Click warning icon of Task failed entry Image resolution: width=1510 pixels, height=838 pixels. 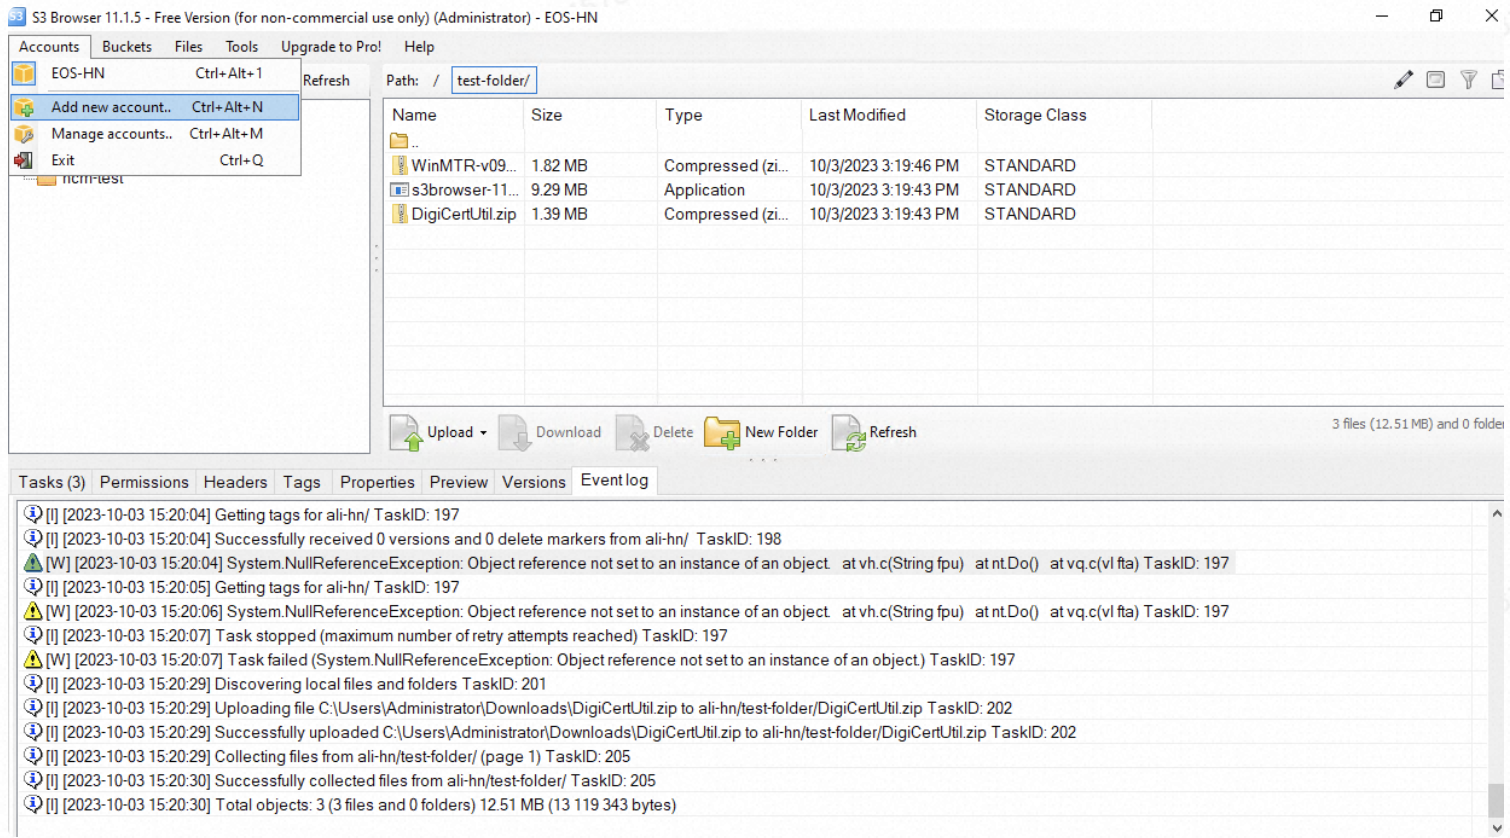click(33, 660)
